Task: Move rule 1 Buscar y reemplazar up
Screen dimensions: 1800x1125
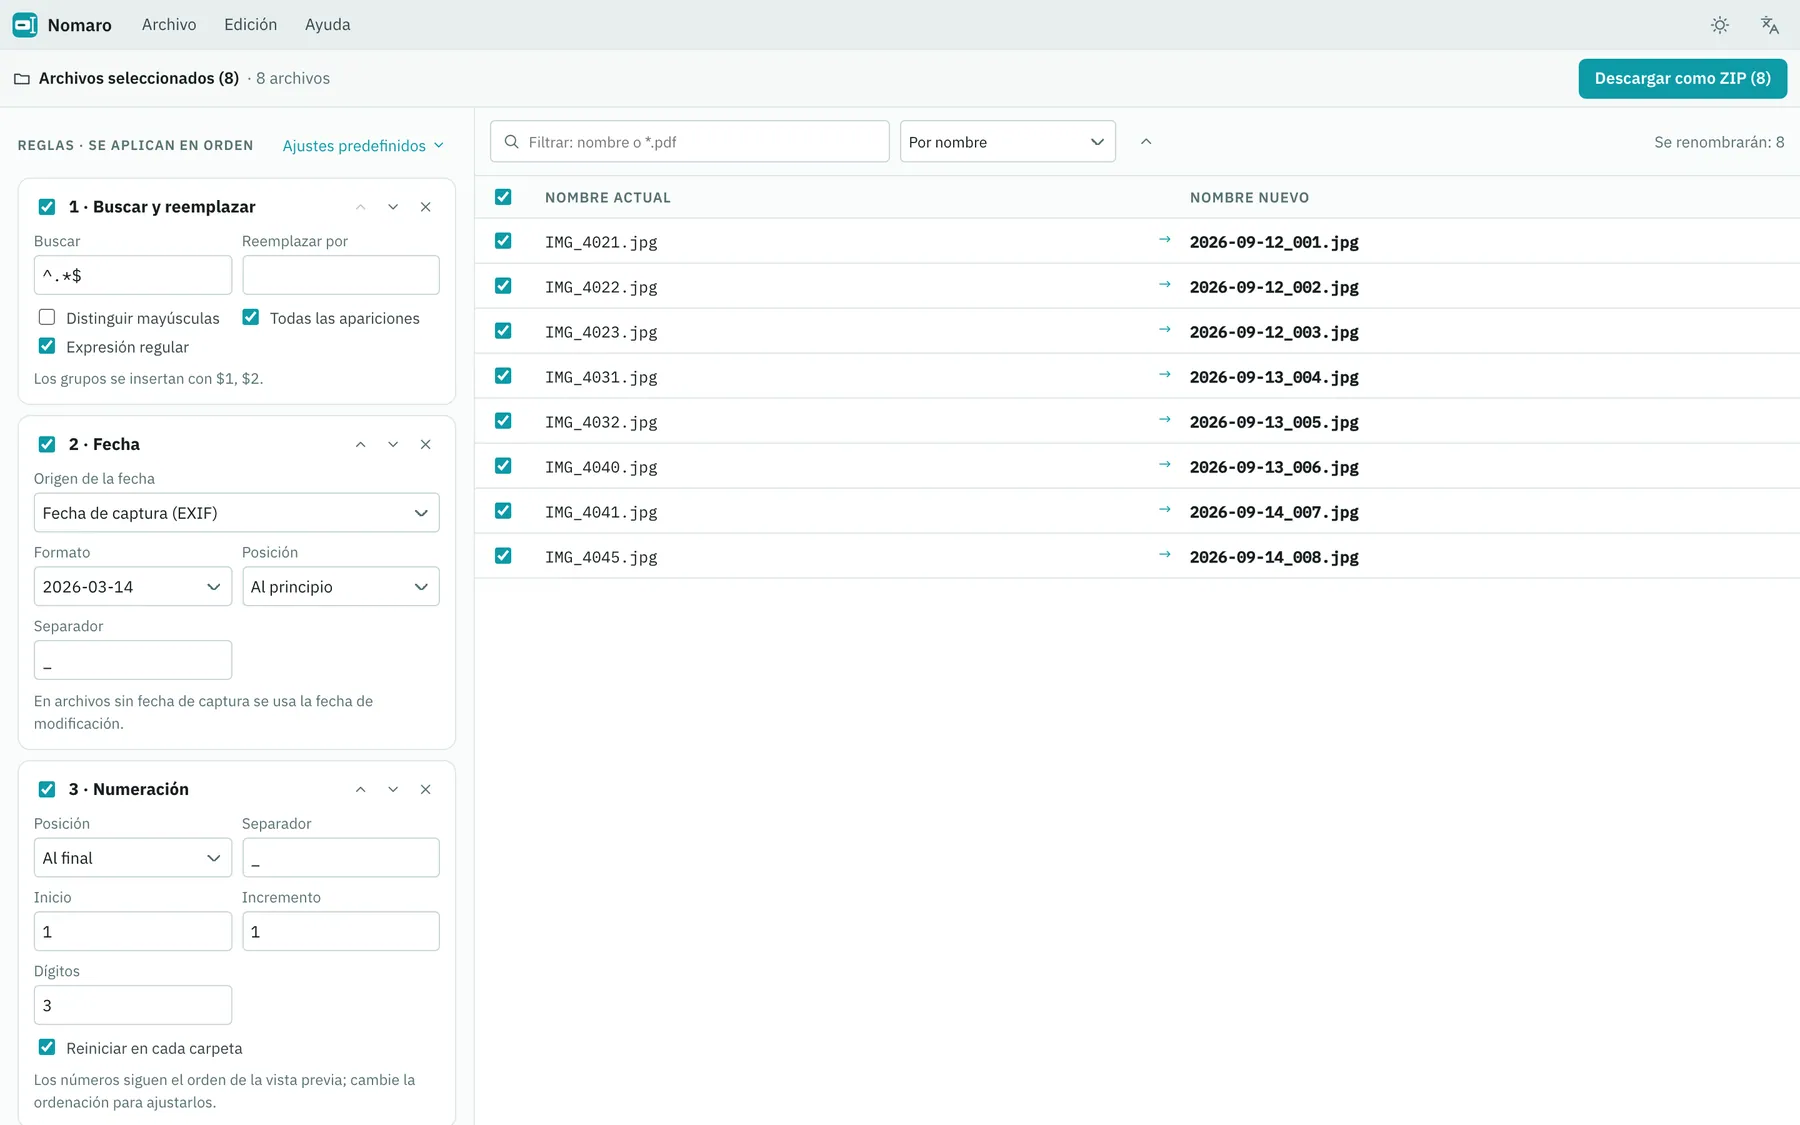Action: pos(361,207)
